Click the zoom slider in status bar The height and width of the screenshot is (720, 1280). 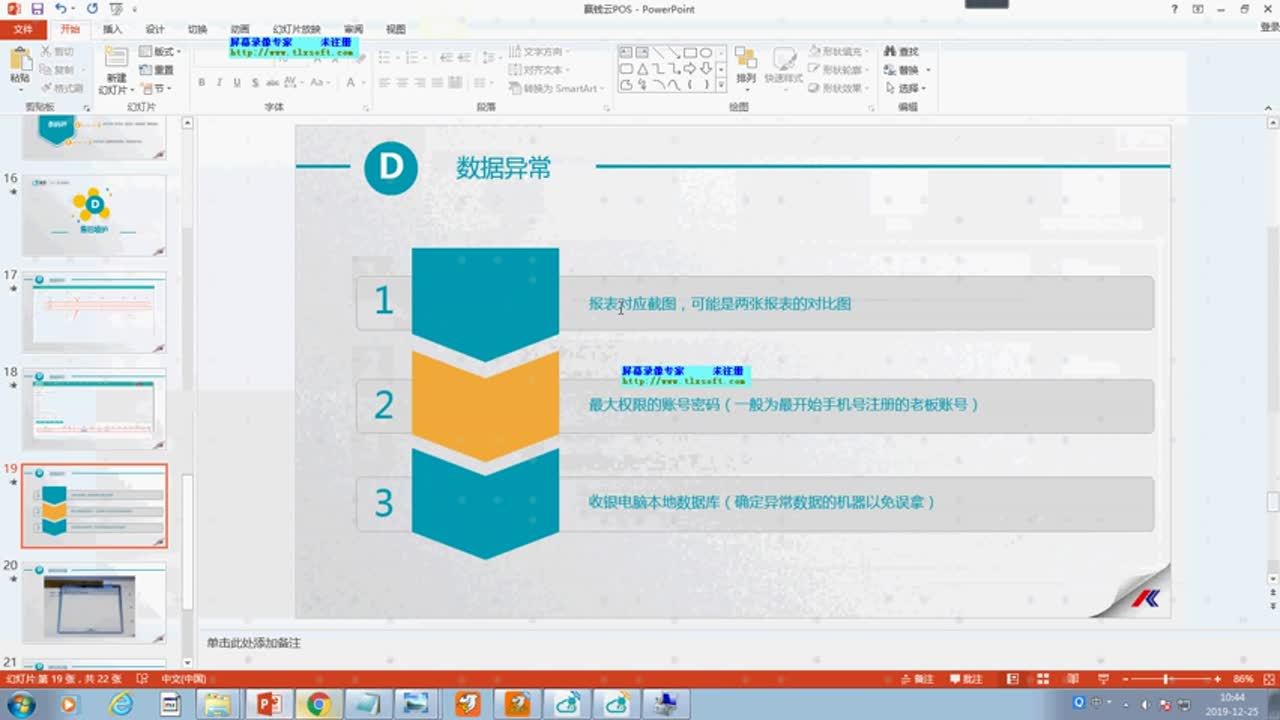1166,679
